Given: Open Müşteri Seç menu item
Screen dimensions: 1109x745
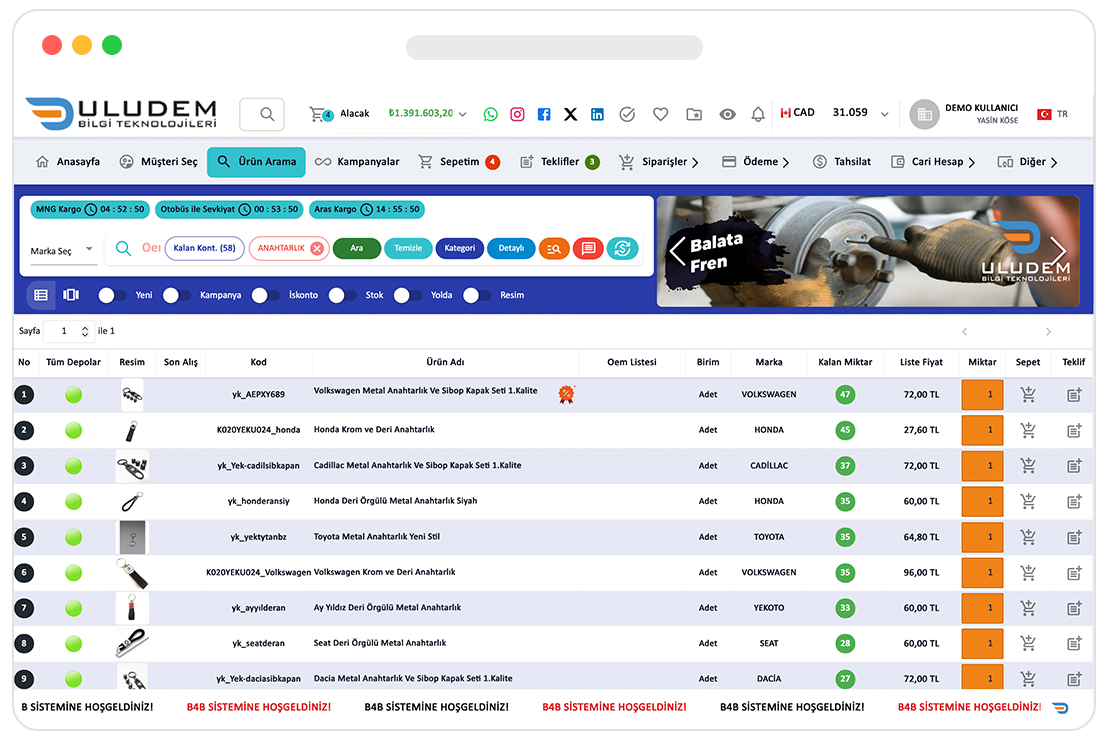Looking at the screenshot, I should [x=158, y=162].
